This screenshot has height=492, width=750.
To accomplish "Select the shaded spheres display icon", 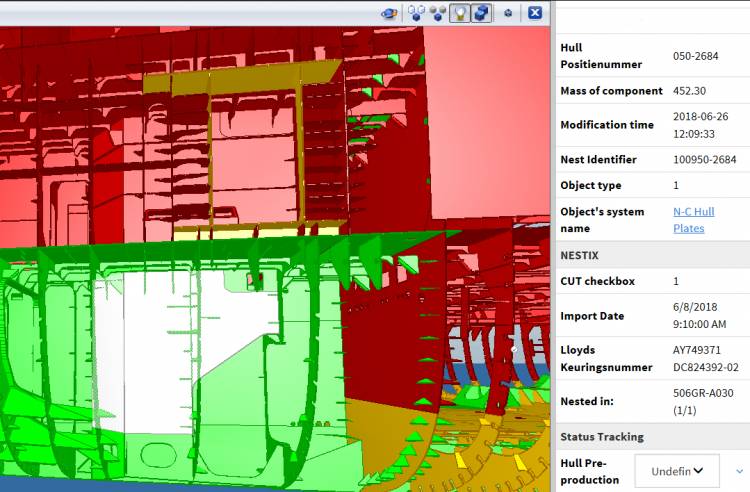I will [x=438, y=13].
